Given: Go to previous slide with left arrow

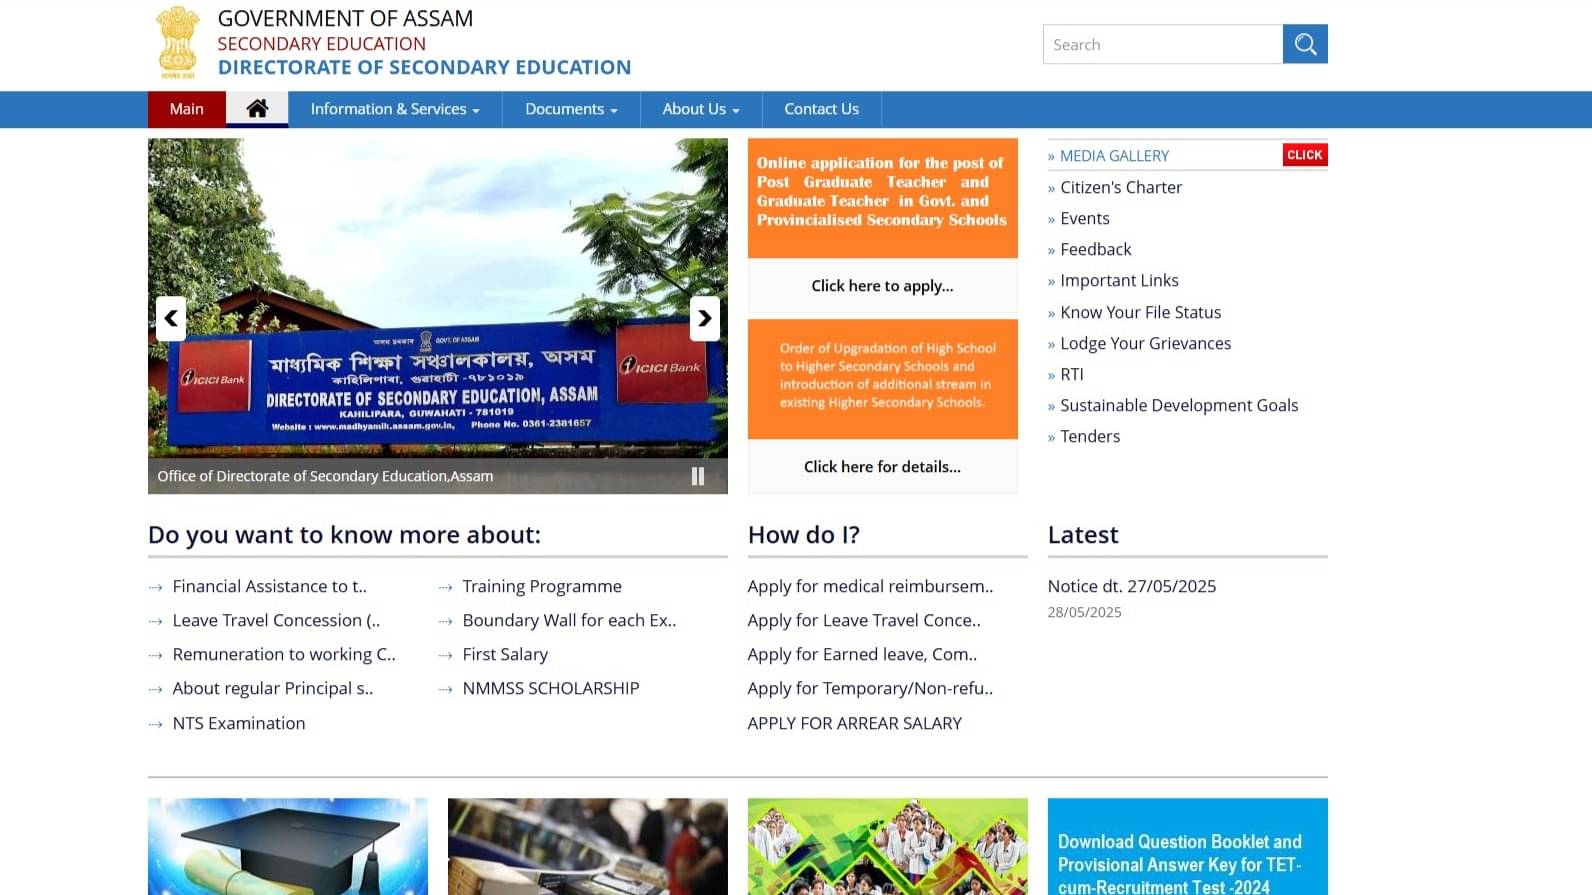Looking at the screenshot, I should [171, 318].
